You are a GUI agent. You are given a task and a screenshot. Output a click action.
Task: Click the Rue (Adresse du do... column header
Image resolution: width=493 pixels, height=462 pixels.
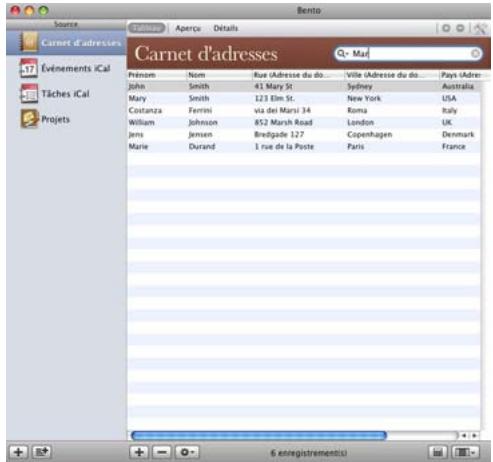tap(298, 75)
